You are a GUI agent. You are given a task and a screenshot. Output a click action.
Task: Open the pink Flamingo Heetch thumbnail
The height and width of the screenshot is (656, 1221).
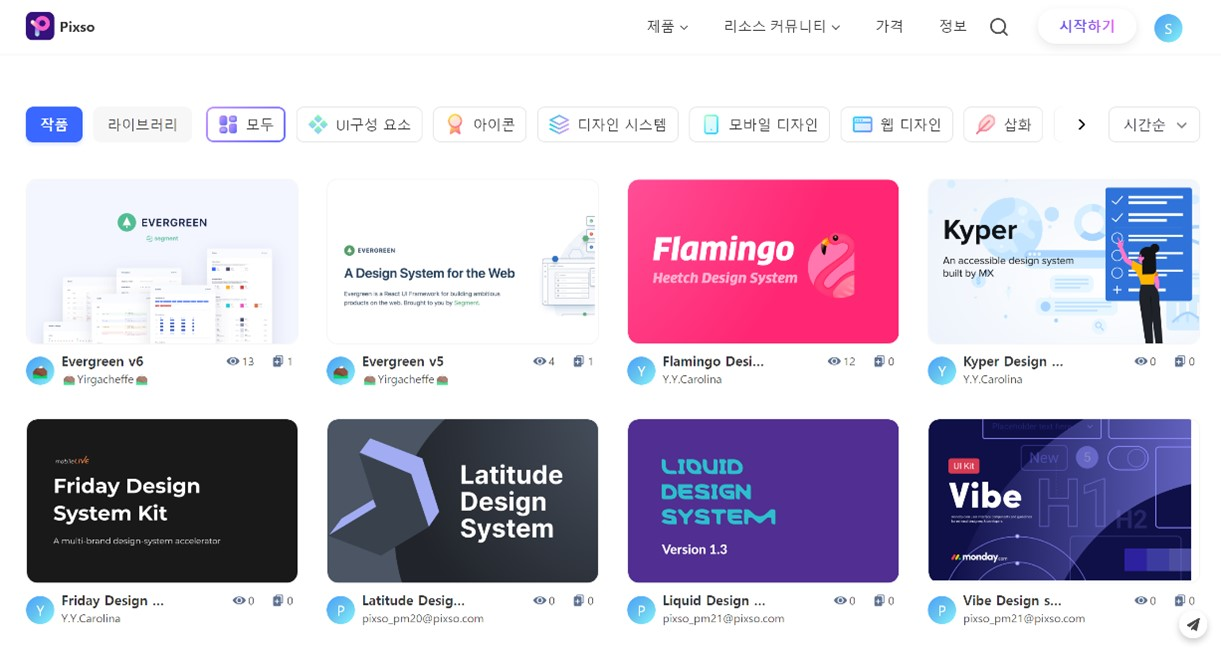(763, 261)
